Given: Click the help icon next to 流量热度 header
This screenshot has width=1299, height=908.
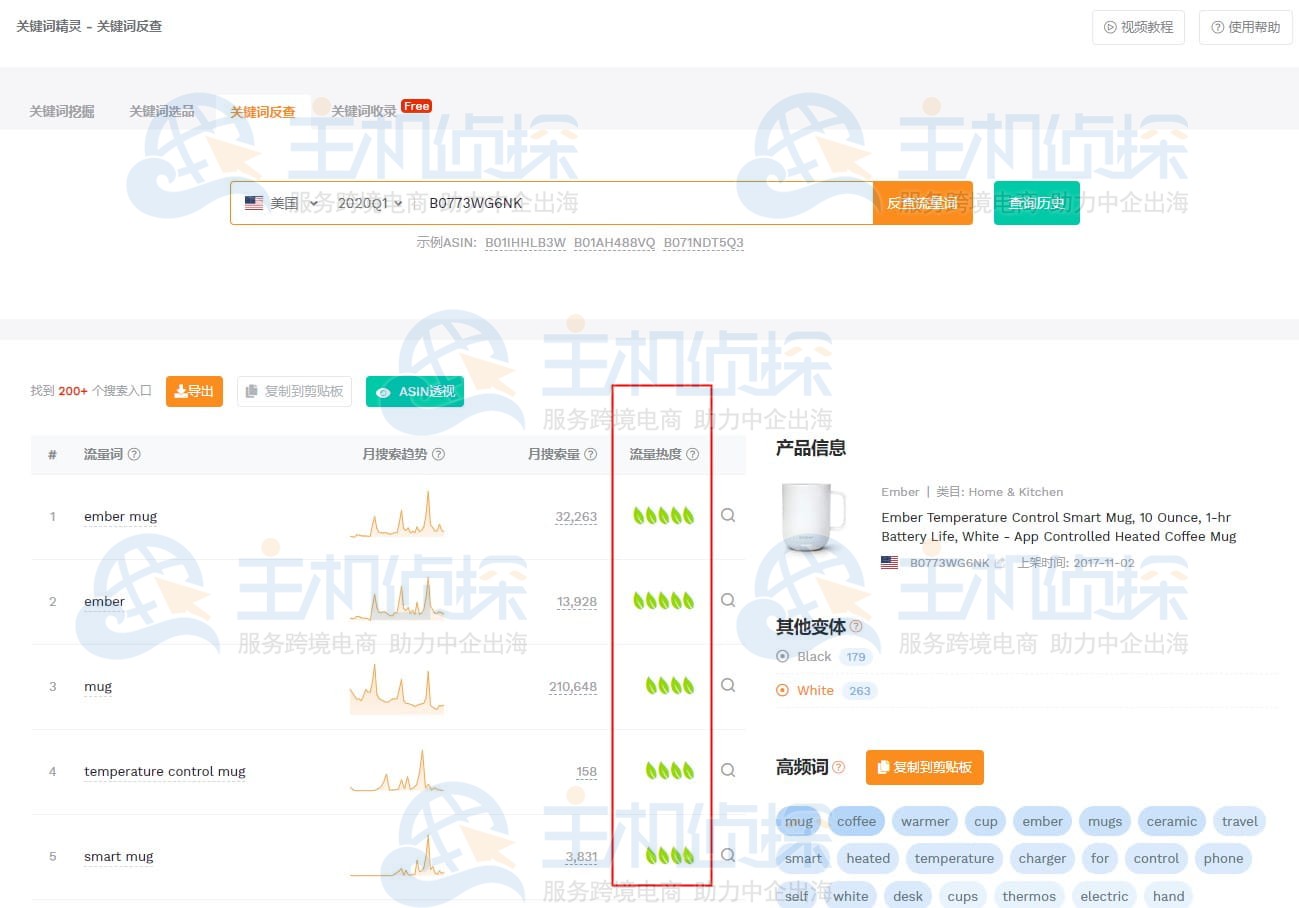Looking at the screenshot, I should pos(692,453).
